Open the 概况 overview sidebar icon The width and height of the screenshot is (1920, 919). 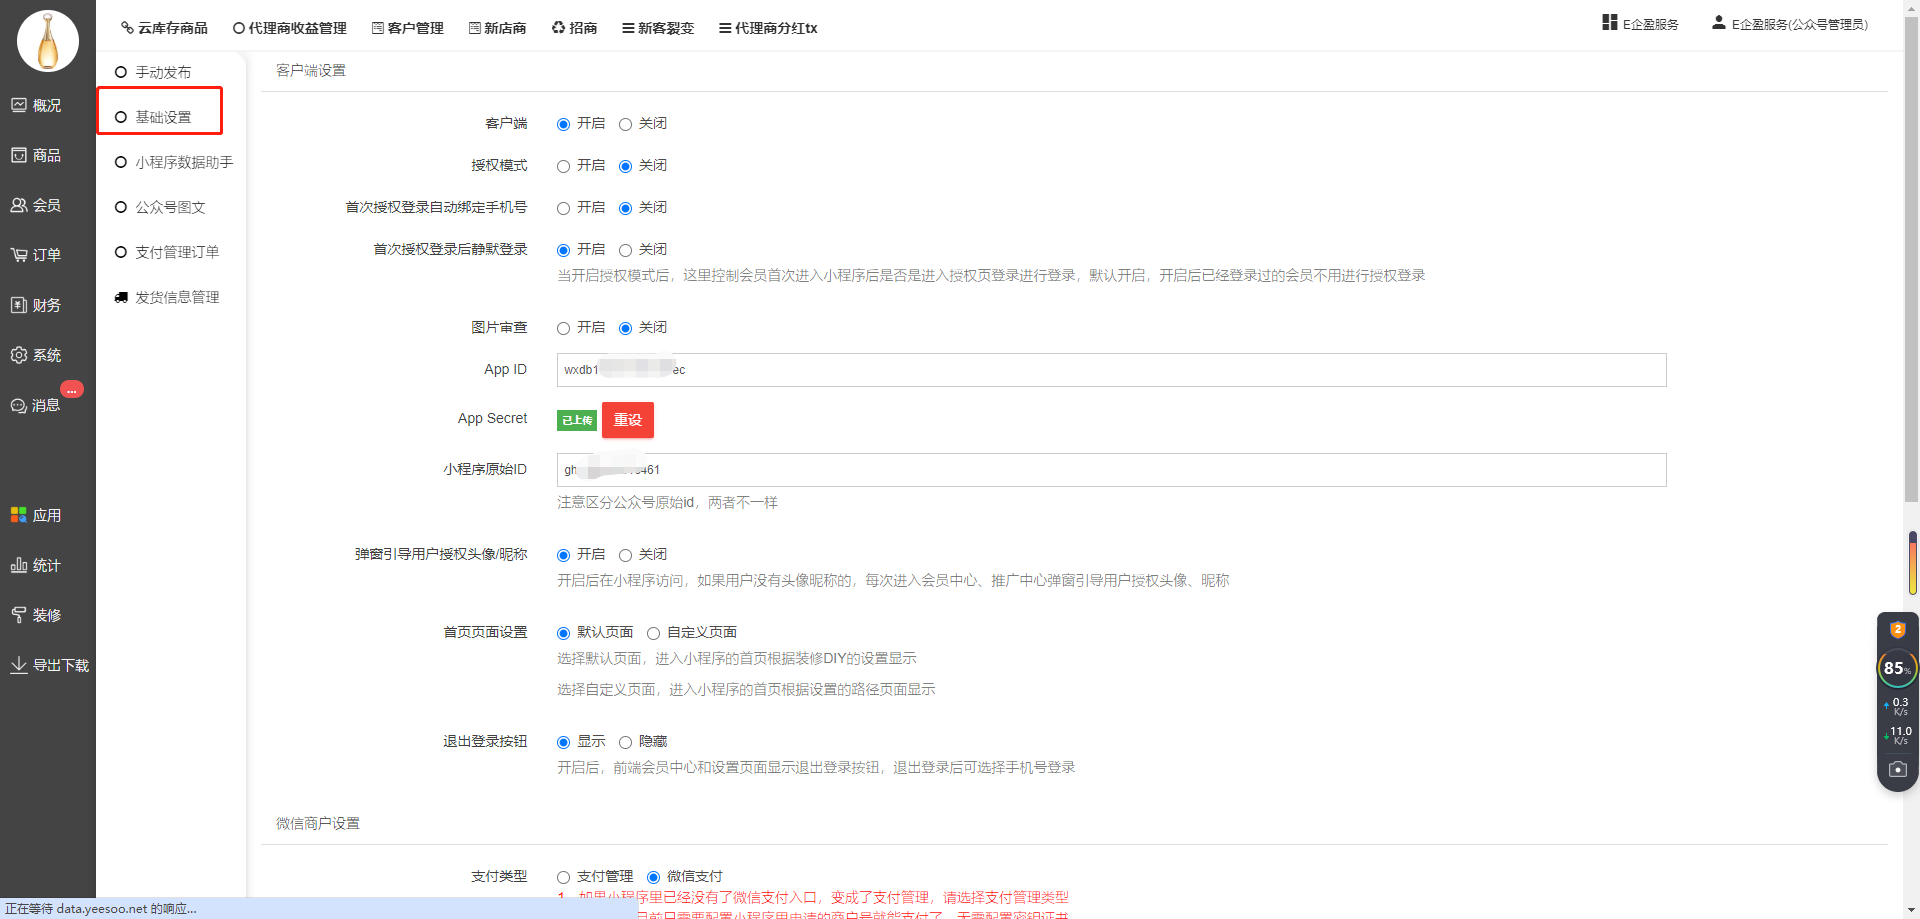19,105
